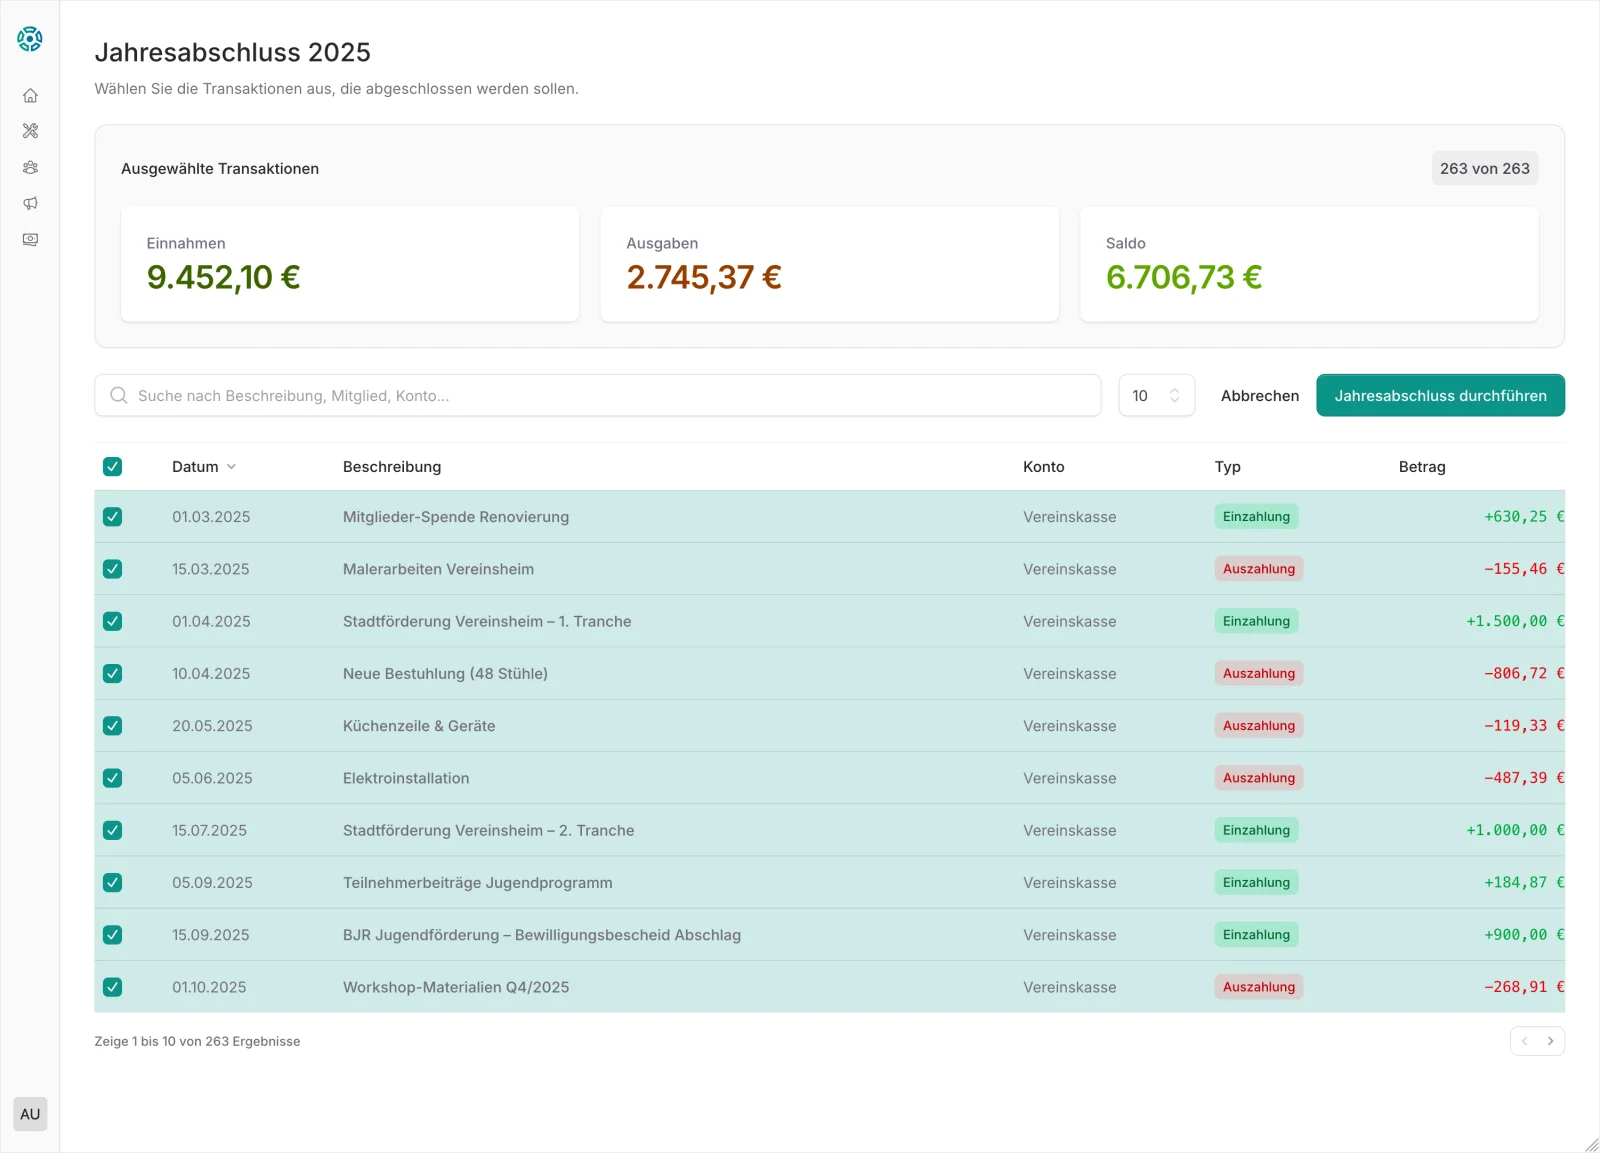This screenshot has height=1153, width=1600.
Task: Click the previous page arrow
Action: 1524,1041
